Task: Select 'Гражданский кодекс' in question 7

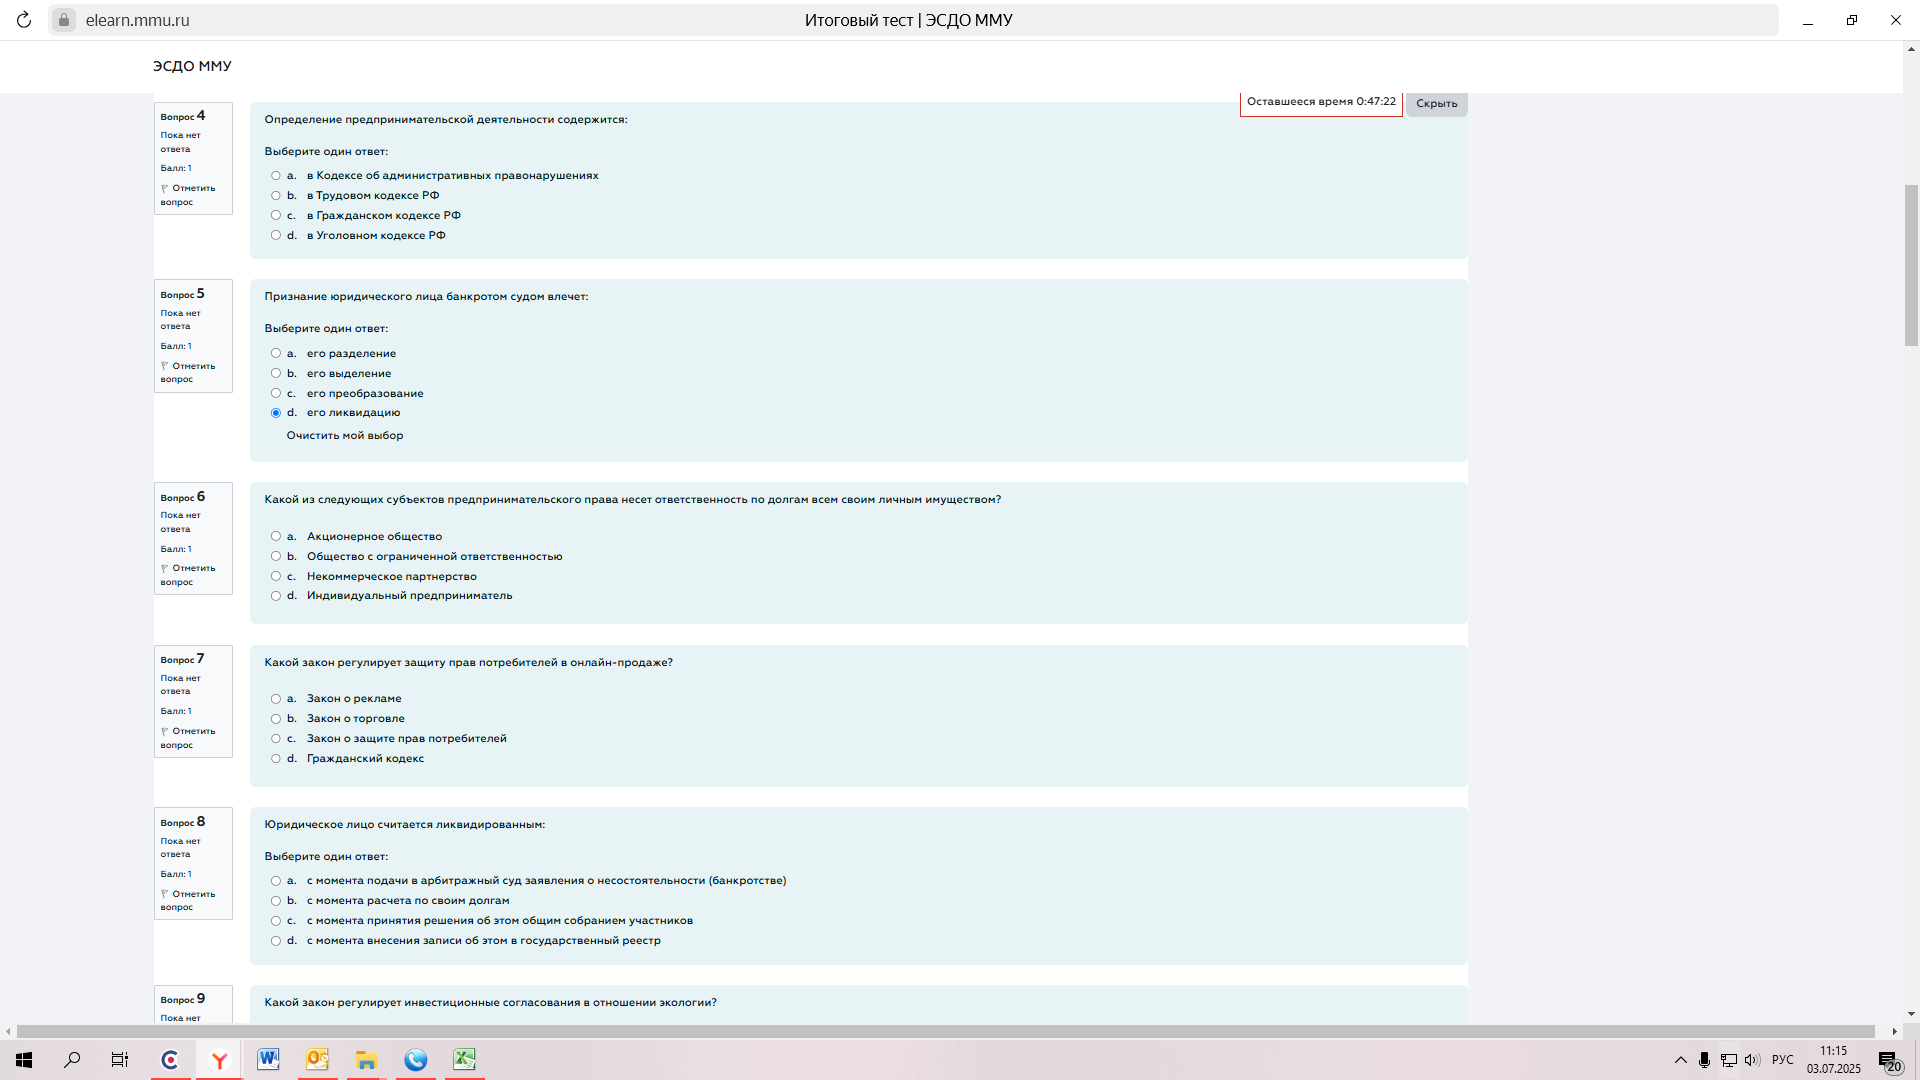Action: (x=276, y=759)
